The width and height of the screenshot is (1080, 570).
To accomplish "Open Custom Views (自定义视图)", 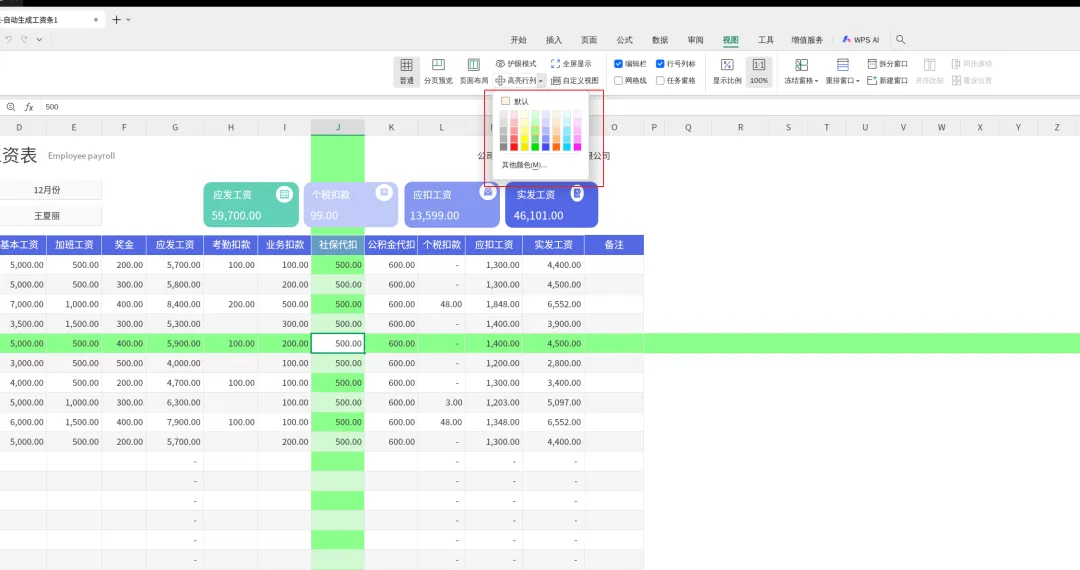I will (575, 81).
